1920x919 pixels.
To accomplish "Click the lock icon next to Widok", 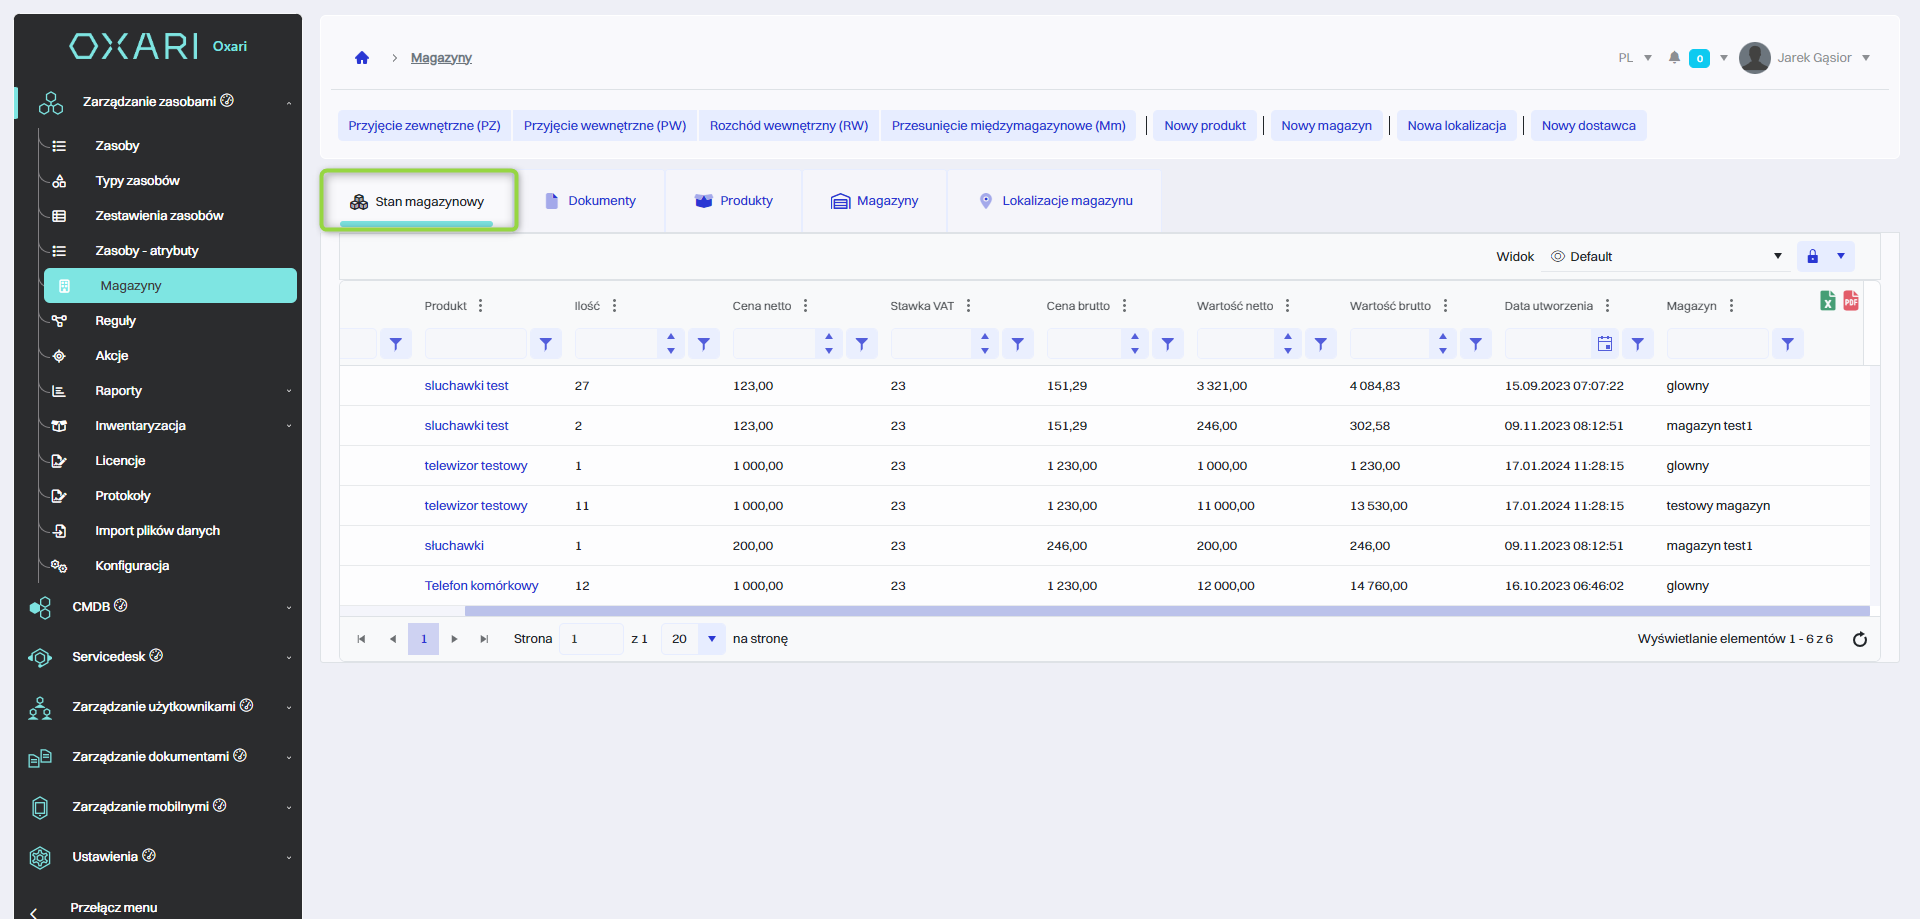I will [x=1812, y=257].
